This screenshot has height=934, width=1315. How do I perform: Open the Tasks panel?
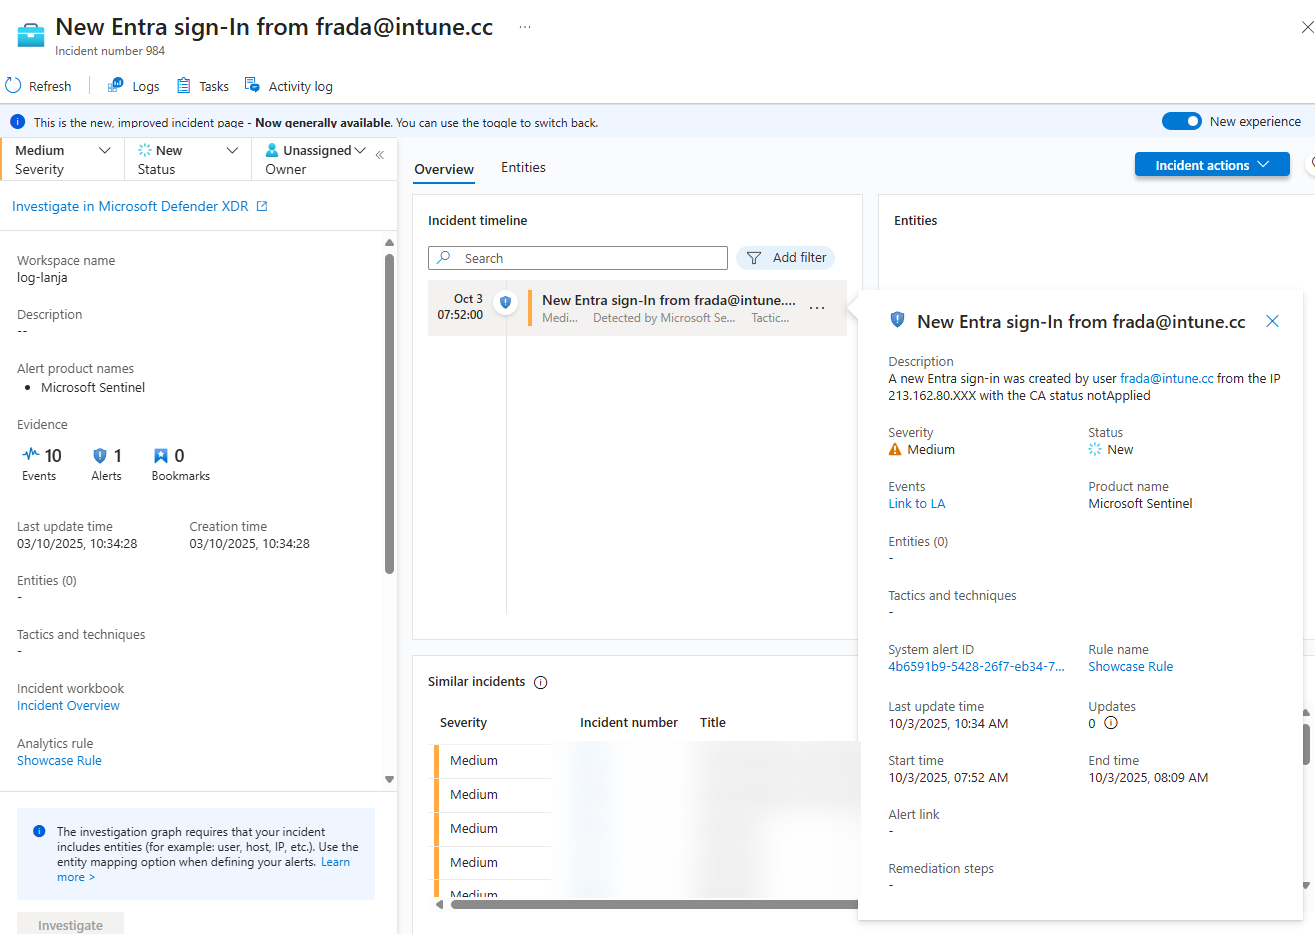[x=203, y=86]
